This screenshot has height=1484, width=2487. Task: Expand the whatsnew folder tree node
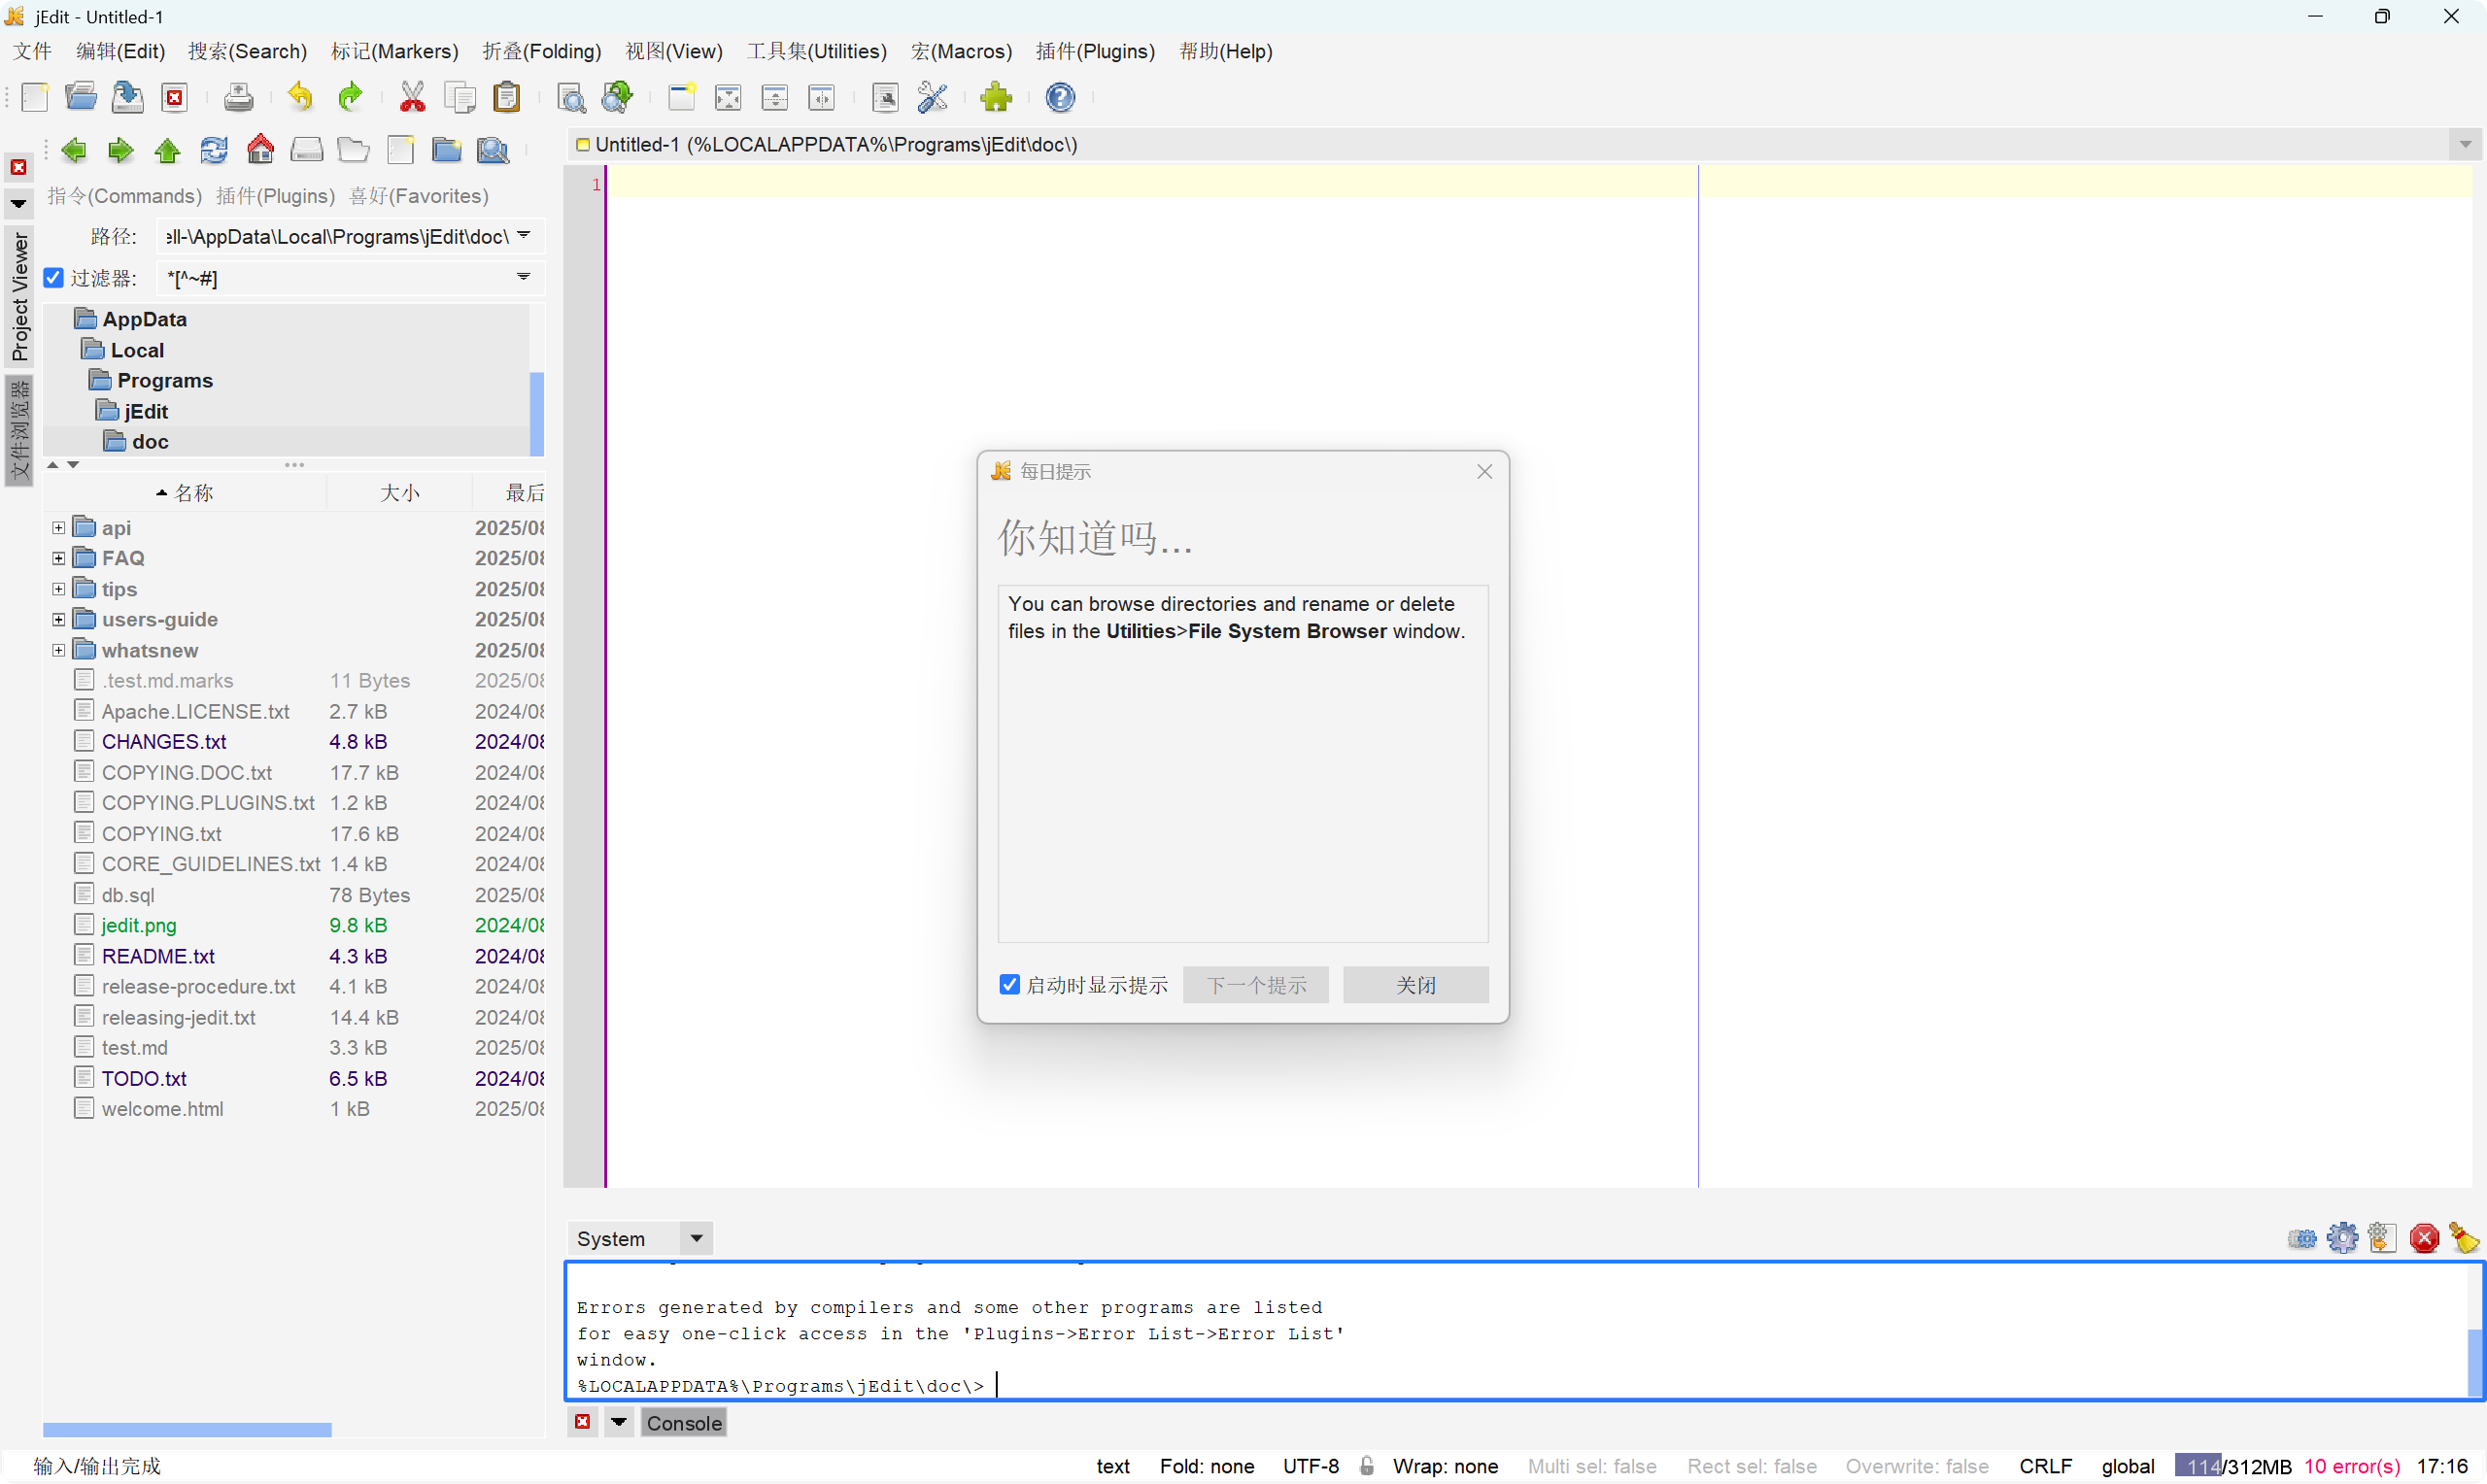pyautogui.click(x=59, y=651)
